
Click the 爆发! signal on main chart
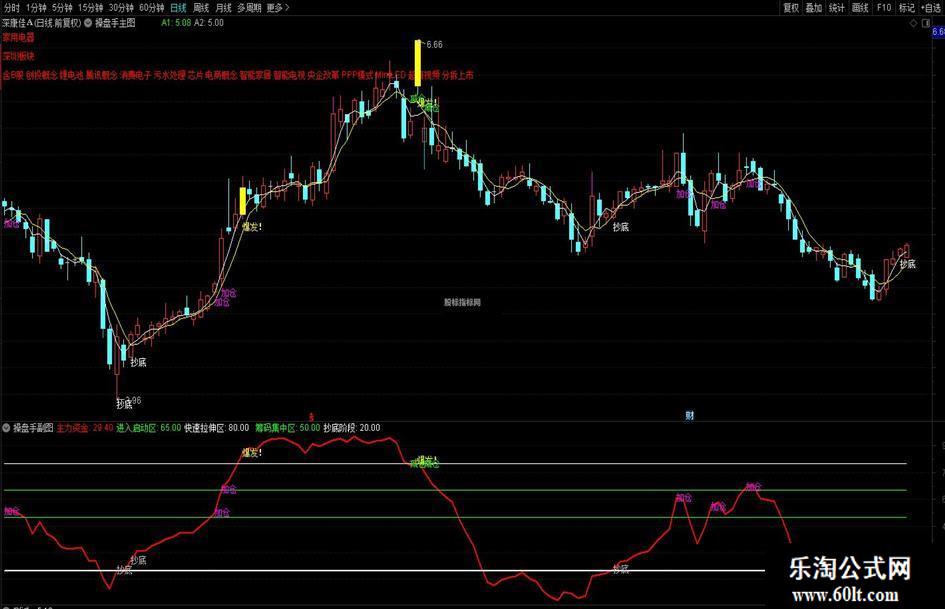click(x=252, y=227)
